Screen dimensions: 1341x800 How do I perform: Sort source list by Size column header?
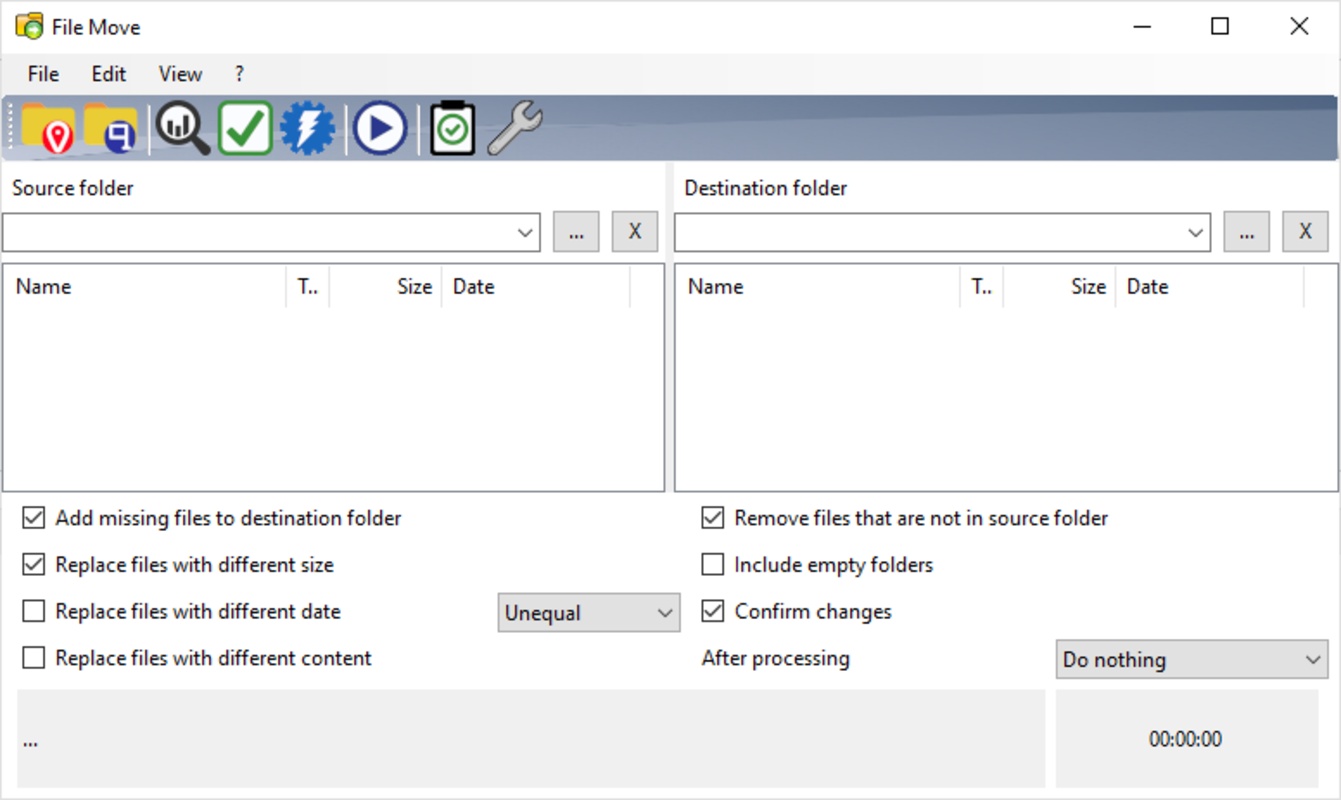tap(413, 287)
